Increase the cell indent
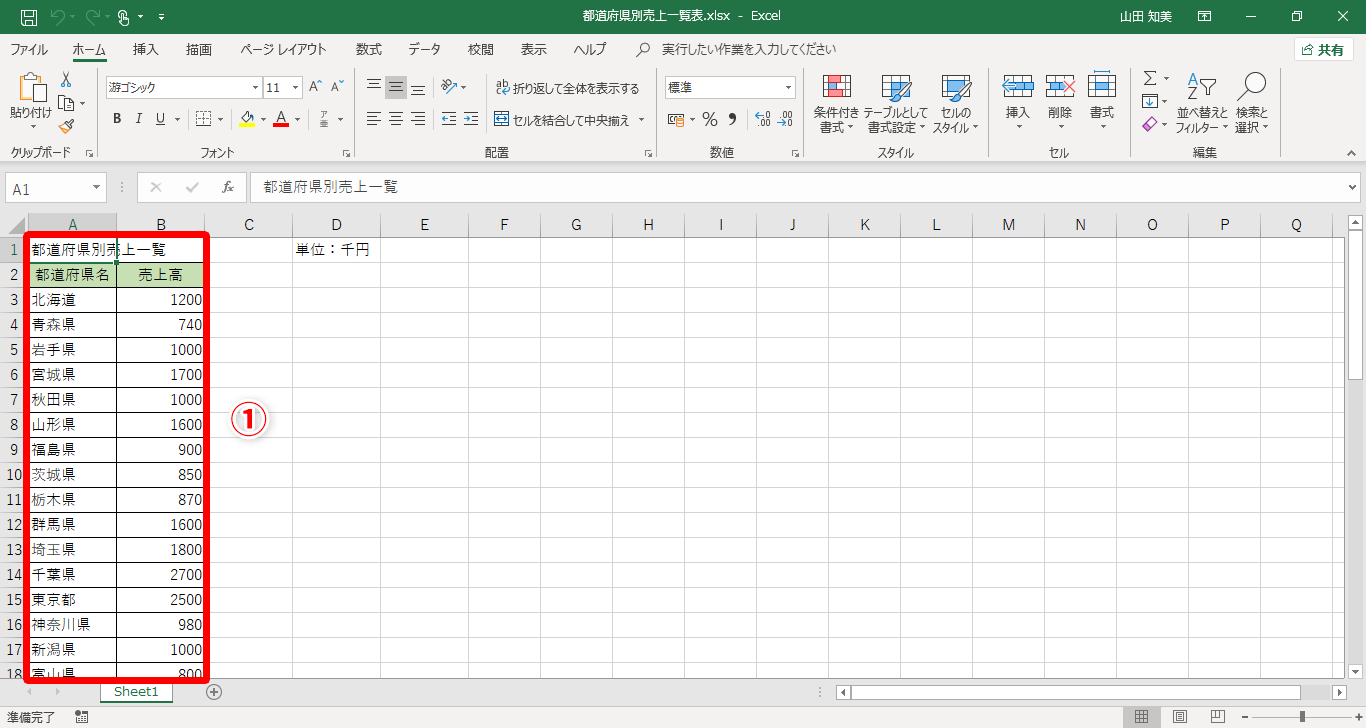1366x728 pixels. coord(470,119)
